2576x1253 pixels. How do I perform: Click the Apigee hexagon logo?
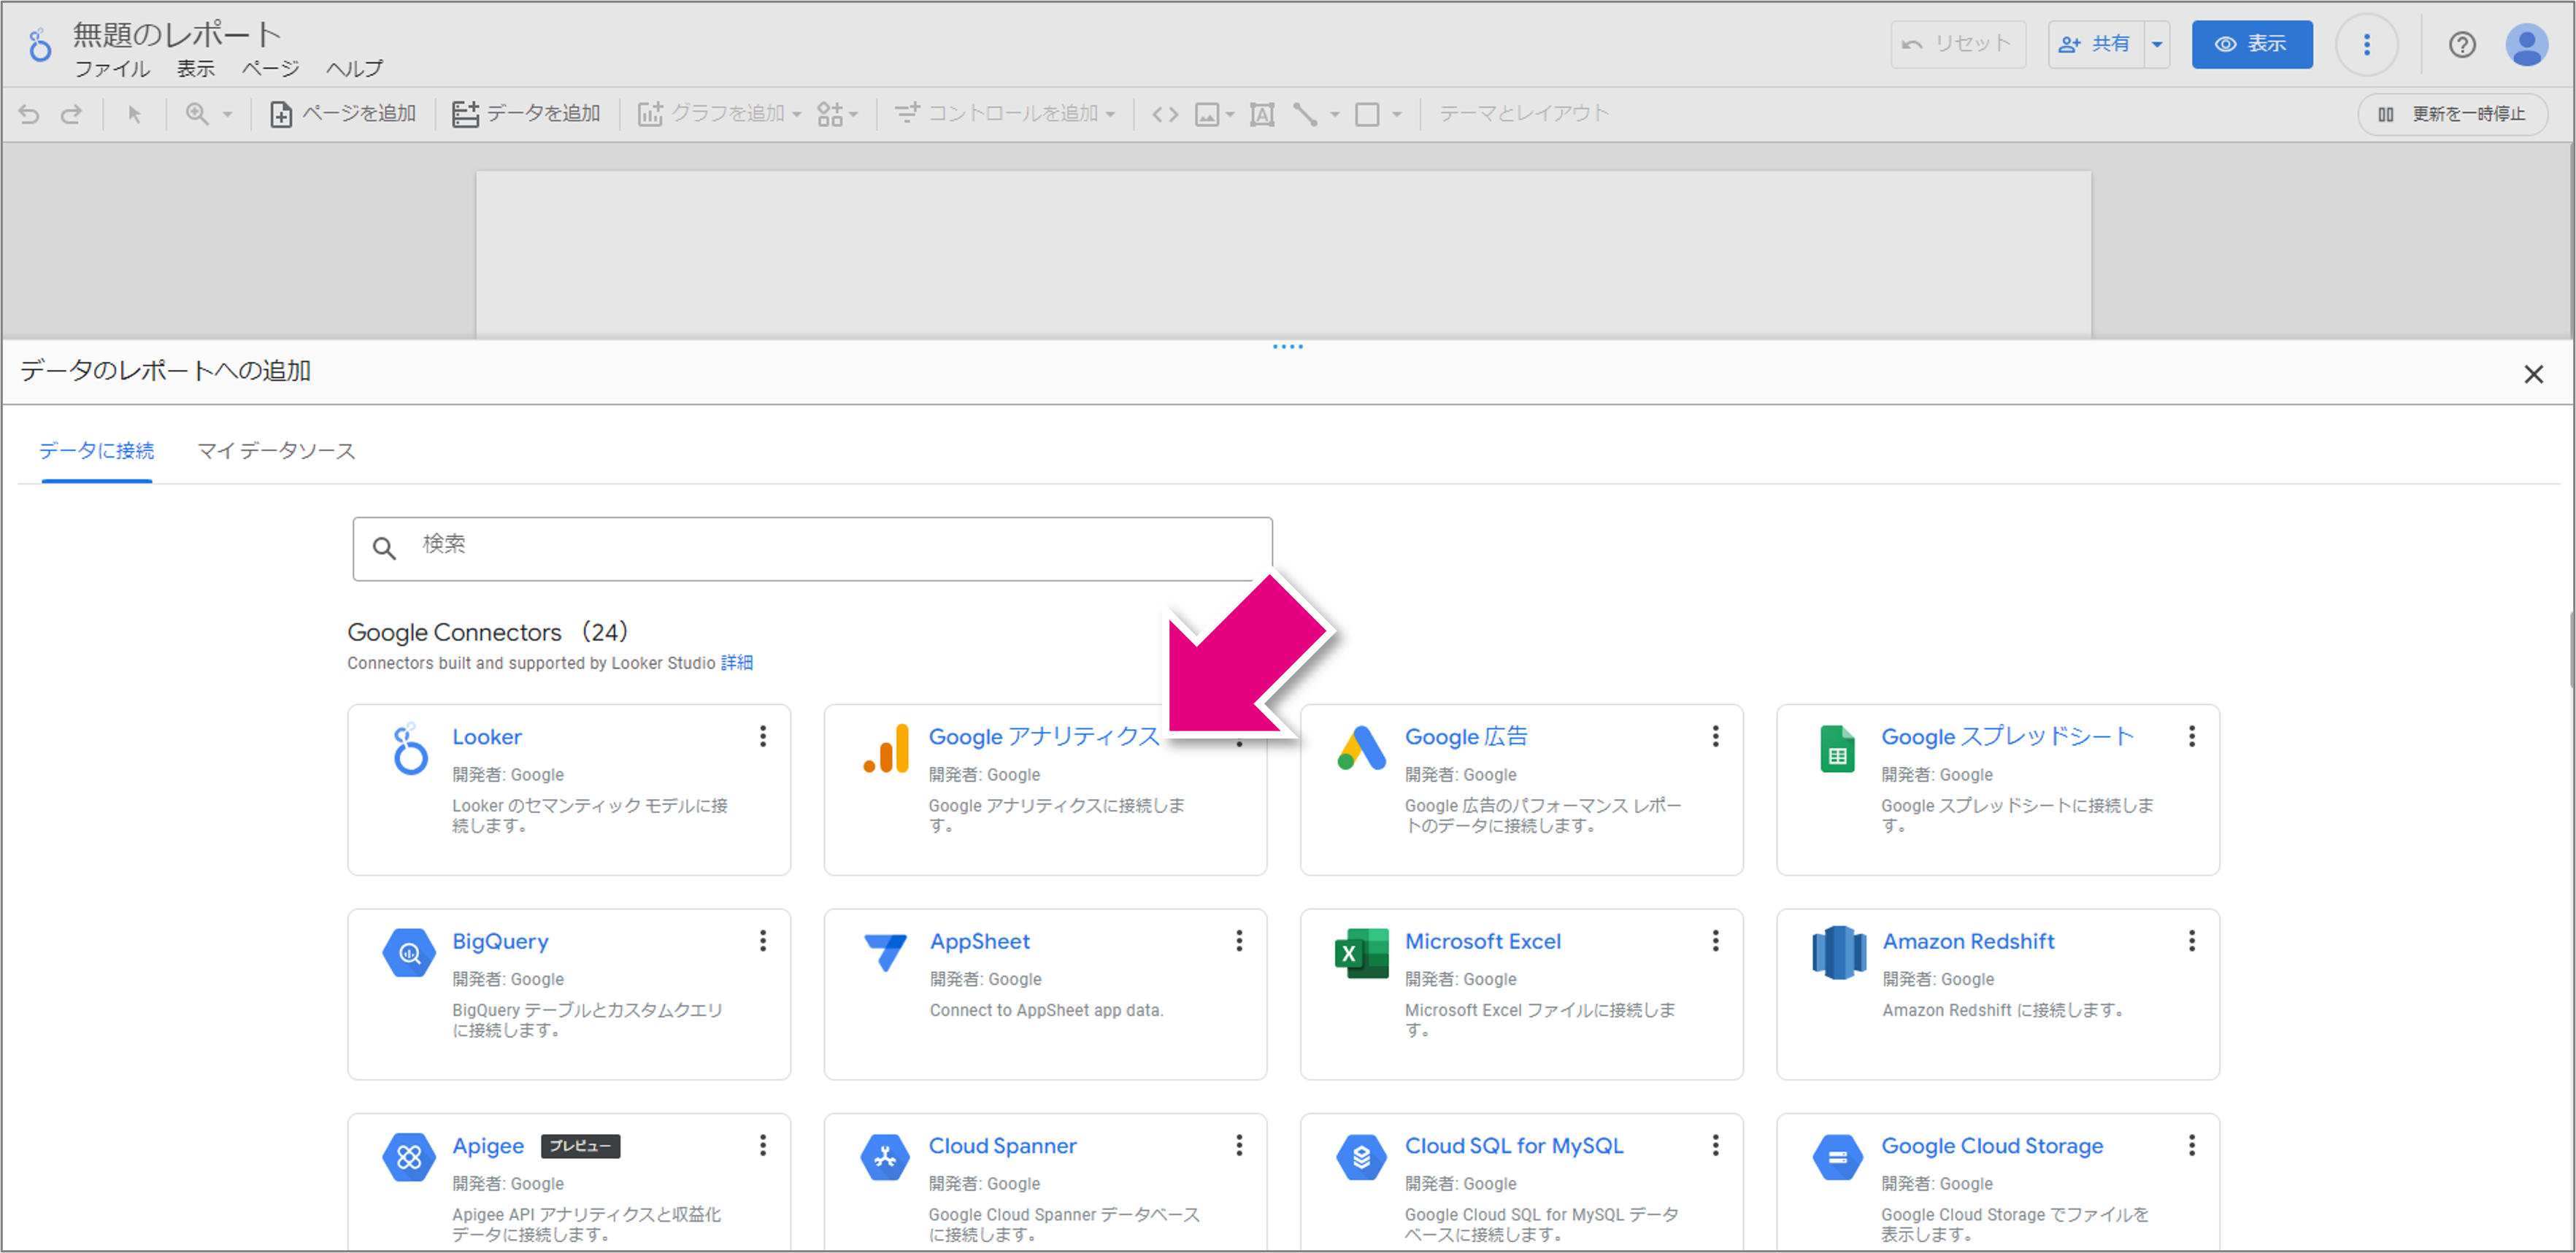coord(409,1157)
